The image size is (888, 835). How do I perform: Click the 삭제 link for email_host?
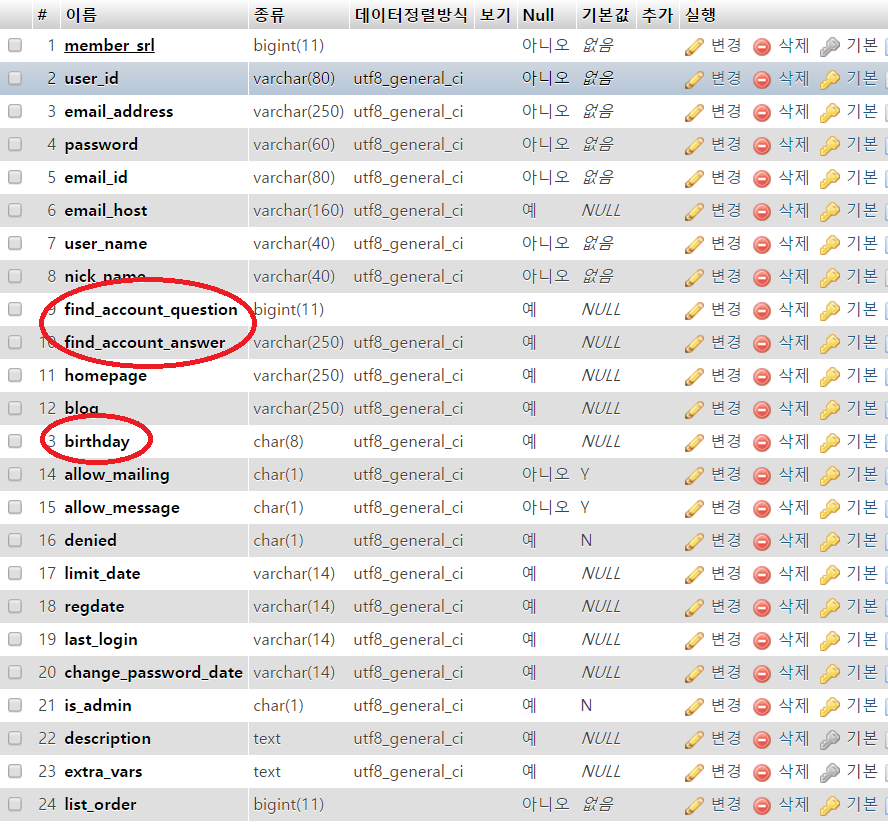click(794, 210)
